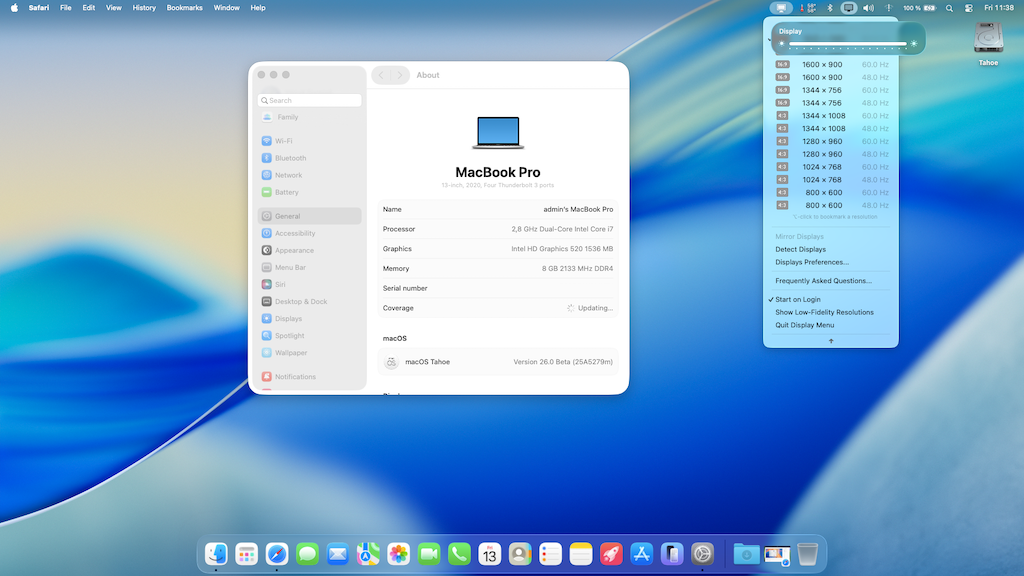
Task: Switch to 1280 × 960 at 60.0 Hz
Action: tap(831, 141)
